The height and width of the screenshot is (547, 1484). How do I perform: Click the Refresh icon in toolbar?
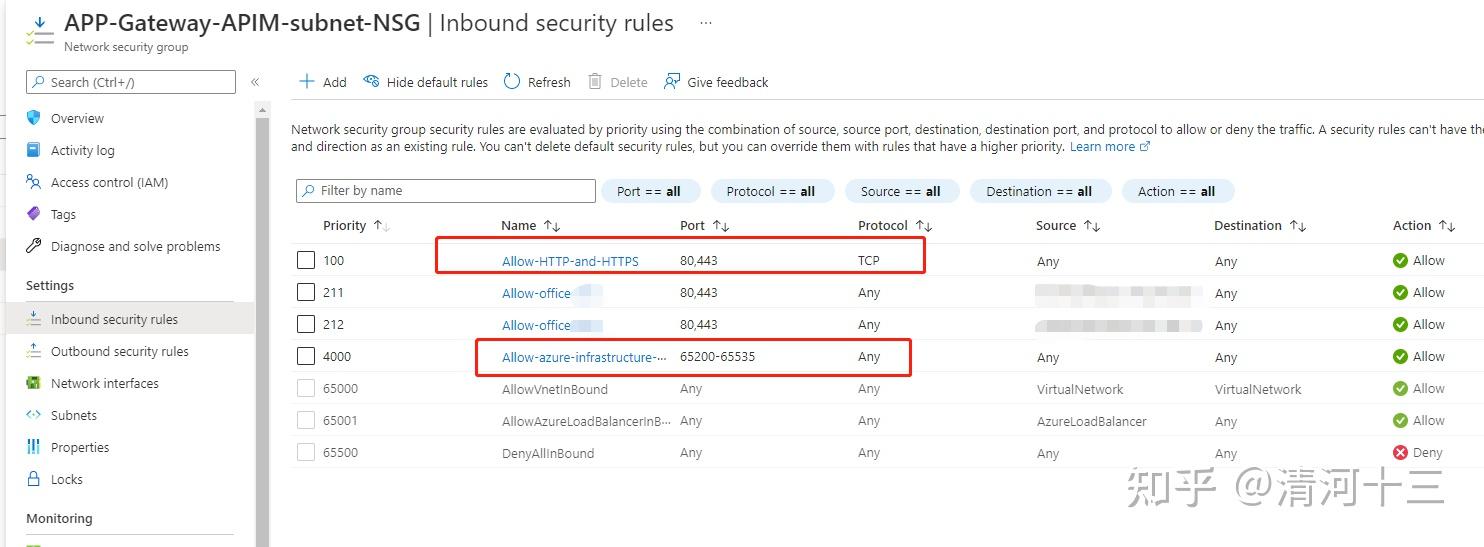[512, 82]
